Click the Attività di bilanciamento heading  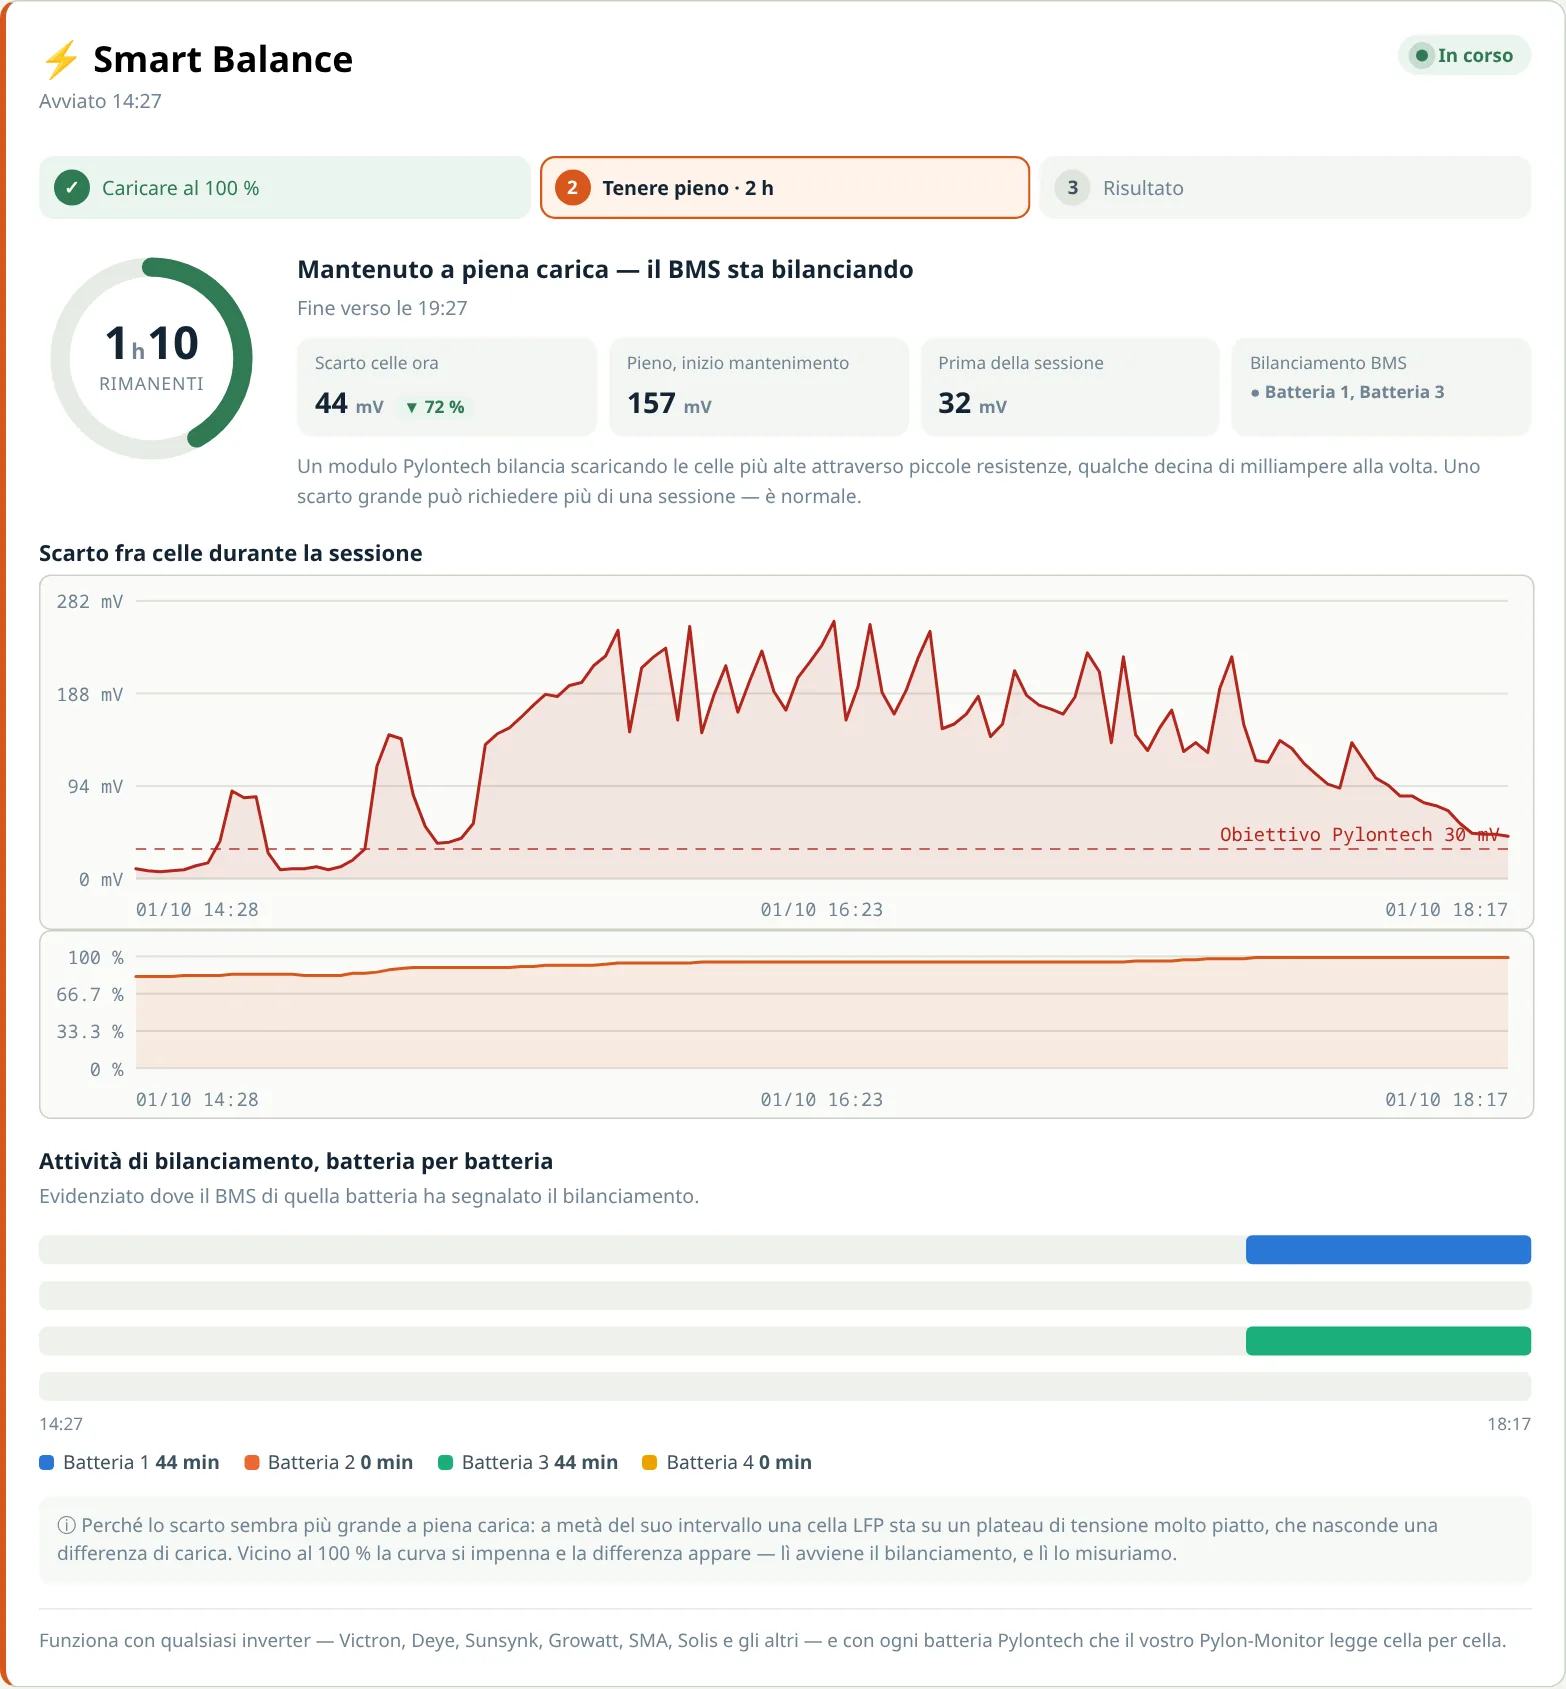click(x=296, y=1161)
